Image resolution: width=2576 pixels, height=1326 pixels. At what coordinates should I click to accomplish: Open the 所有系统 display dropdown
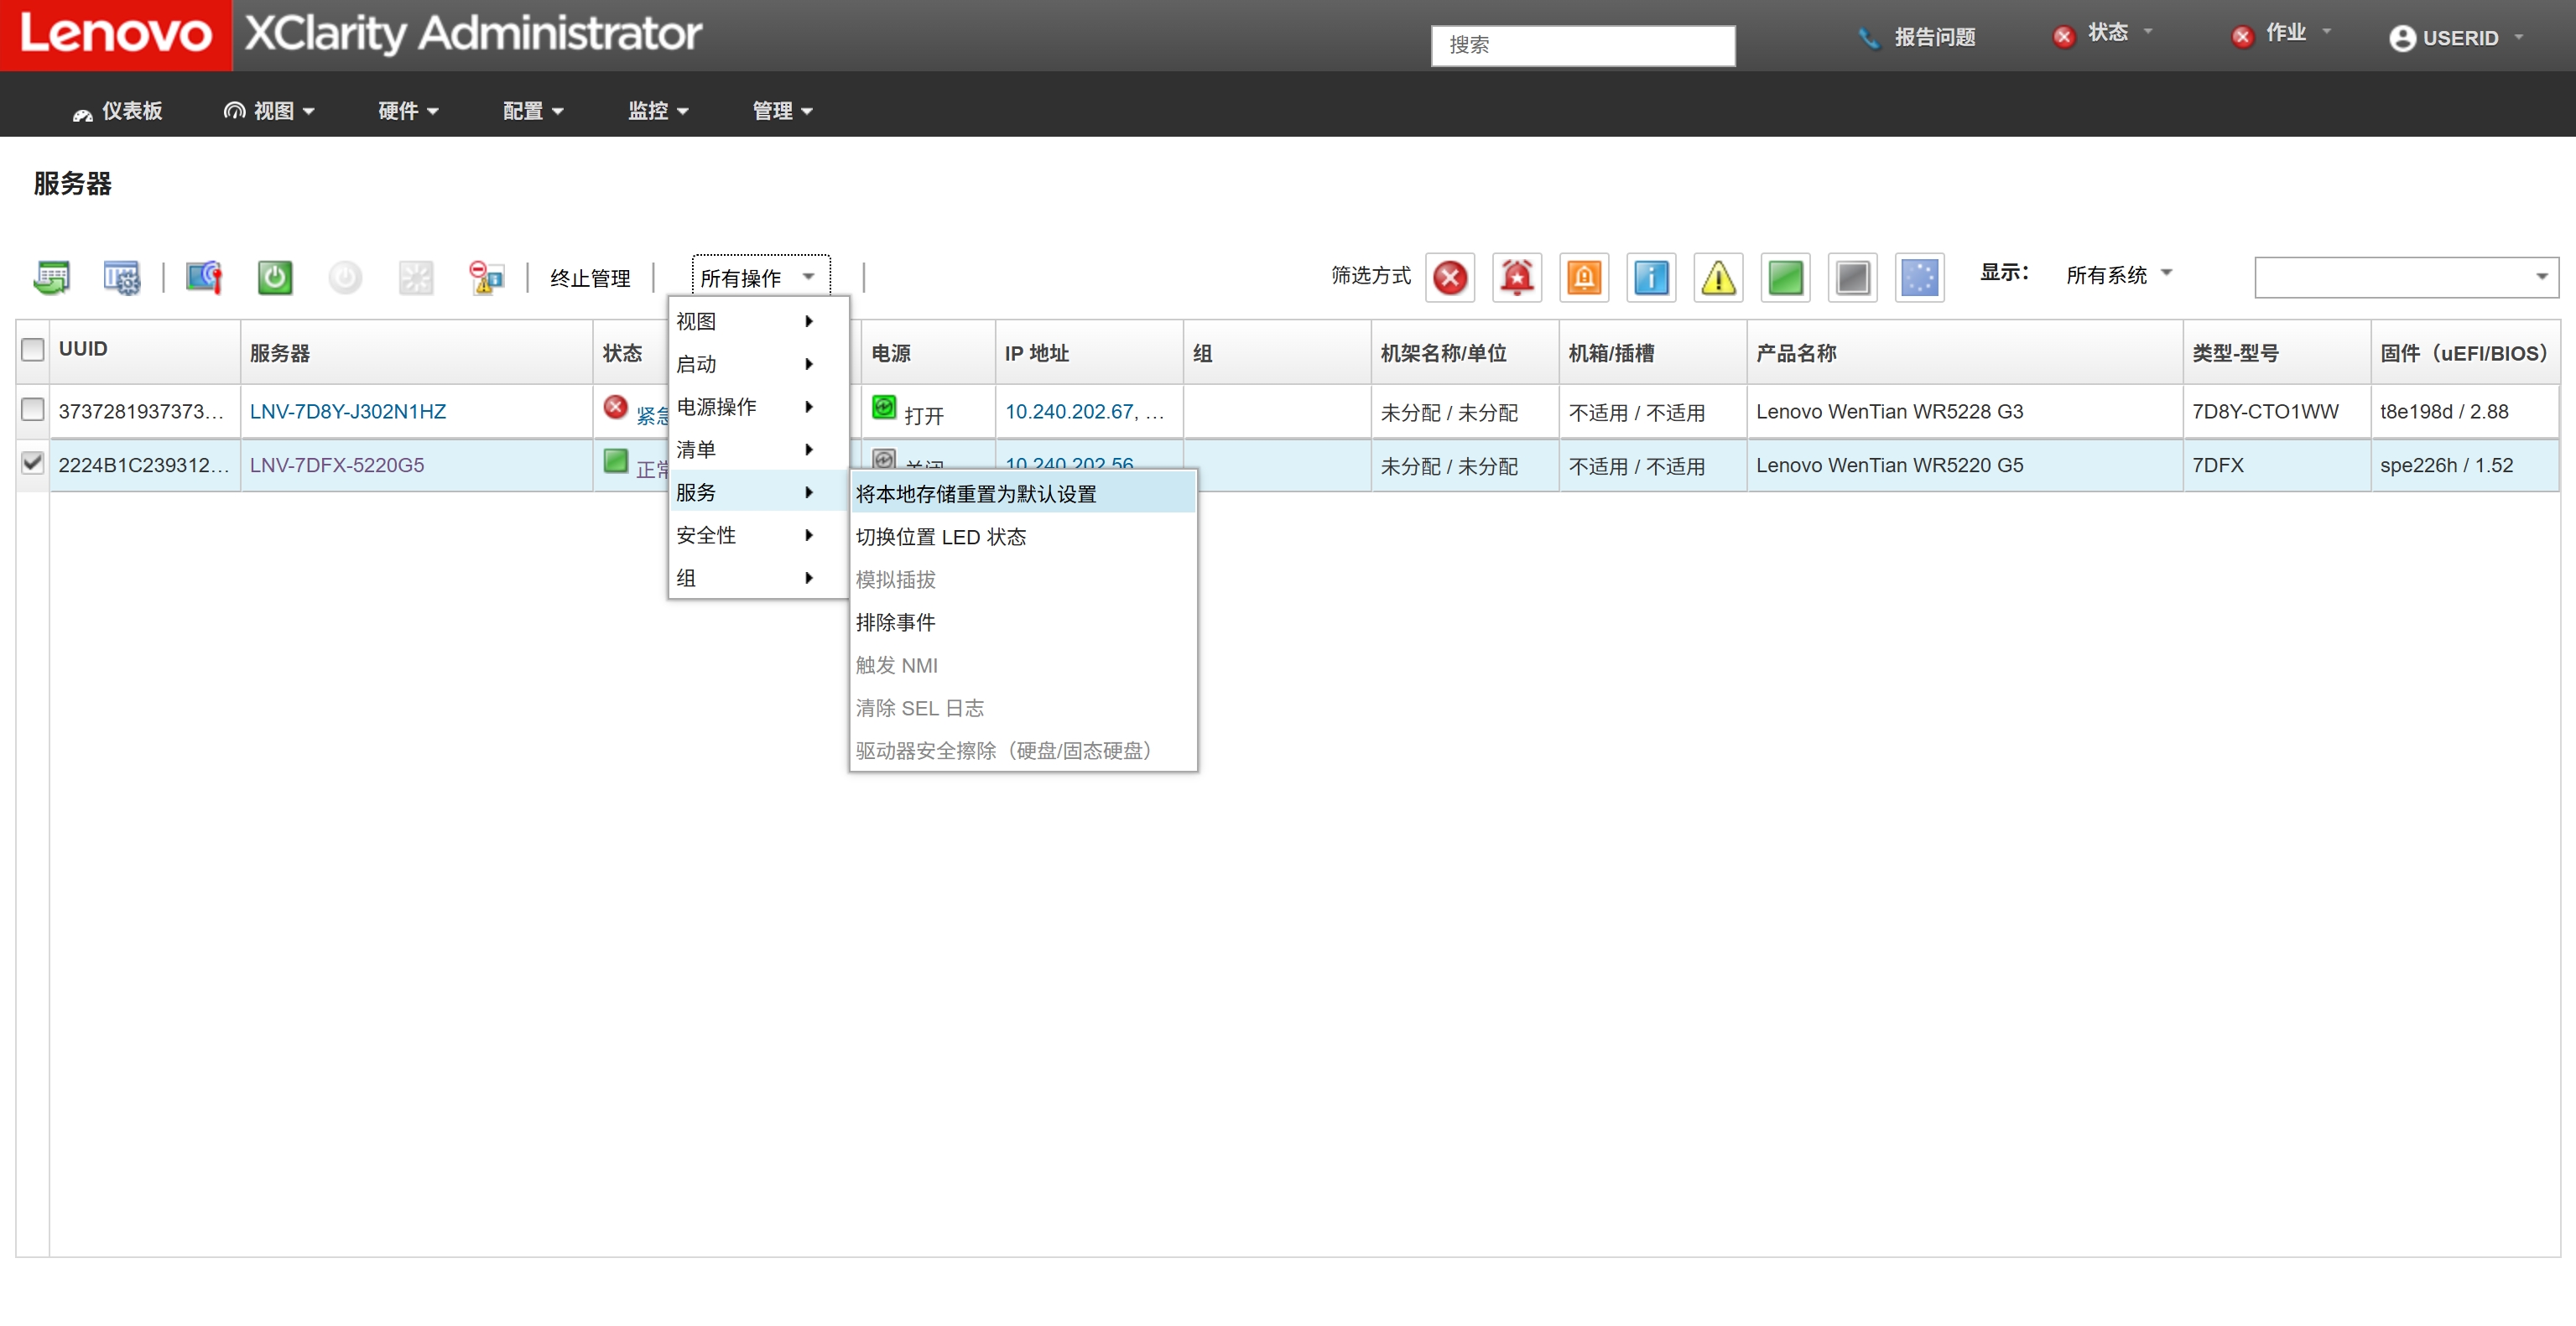(x=2118, y=275)
